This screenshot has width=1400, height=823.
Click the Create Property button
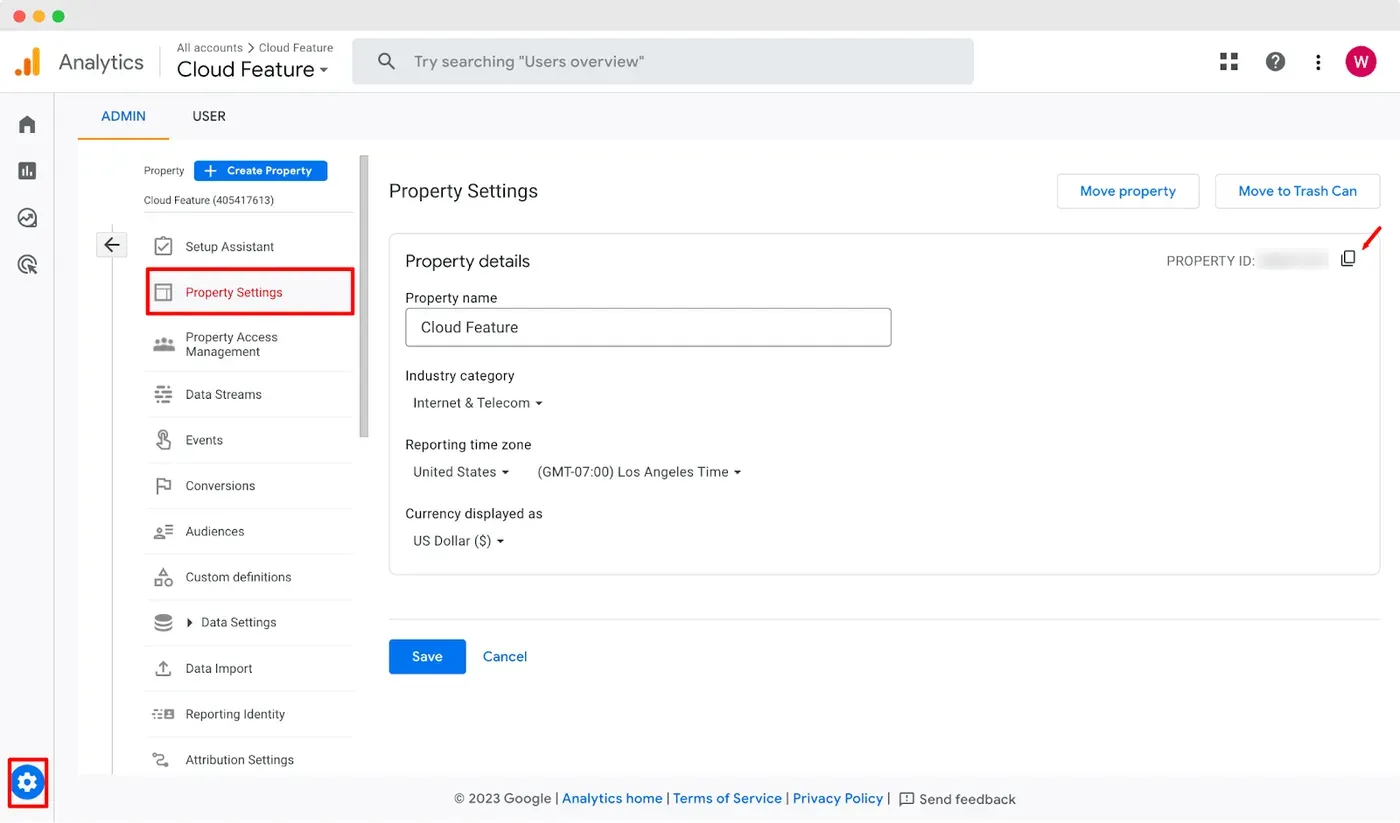[260, 171]
